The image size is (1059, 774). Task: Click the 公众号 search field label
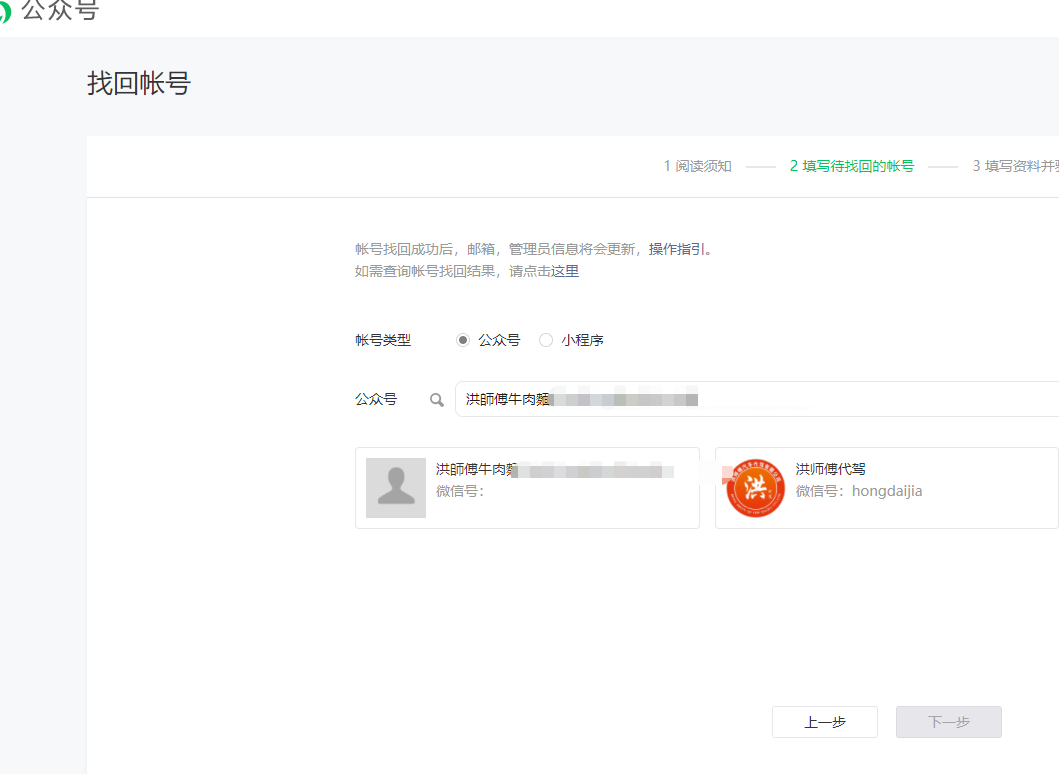376,399
